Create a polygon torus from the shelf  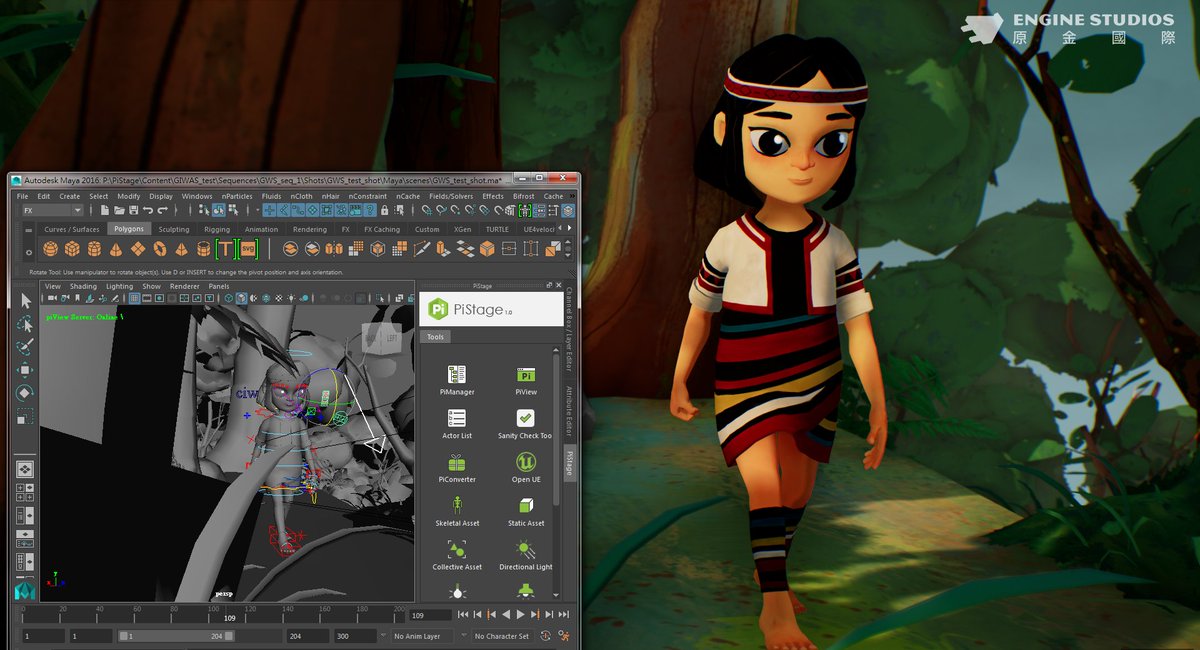point(160,248)
